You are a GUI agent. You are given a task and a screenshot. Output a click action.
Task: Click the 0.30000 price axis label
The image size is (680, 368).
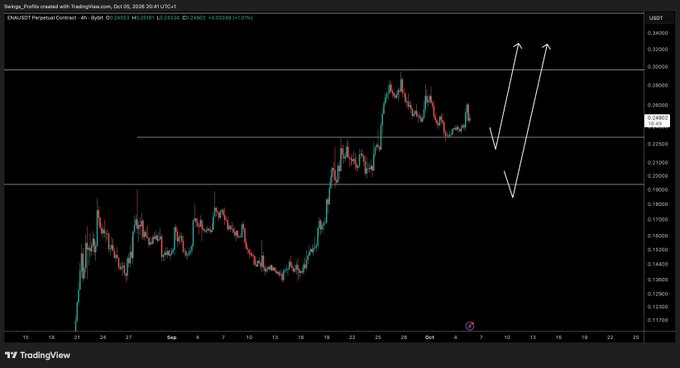(x=657, y=67)
